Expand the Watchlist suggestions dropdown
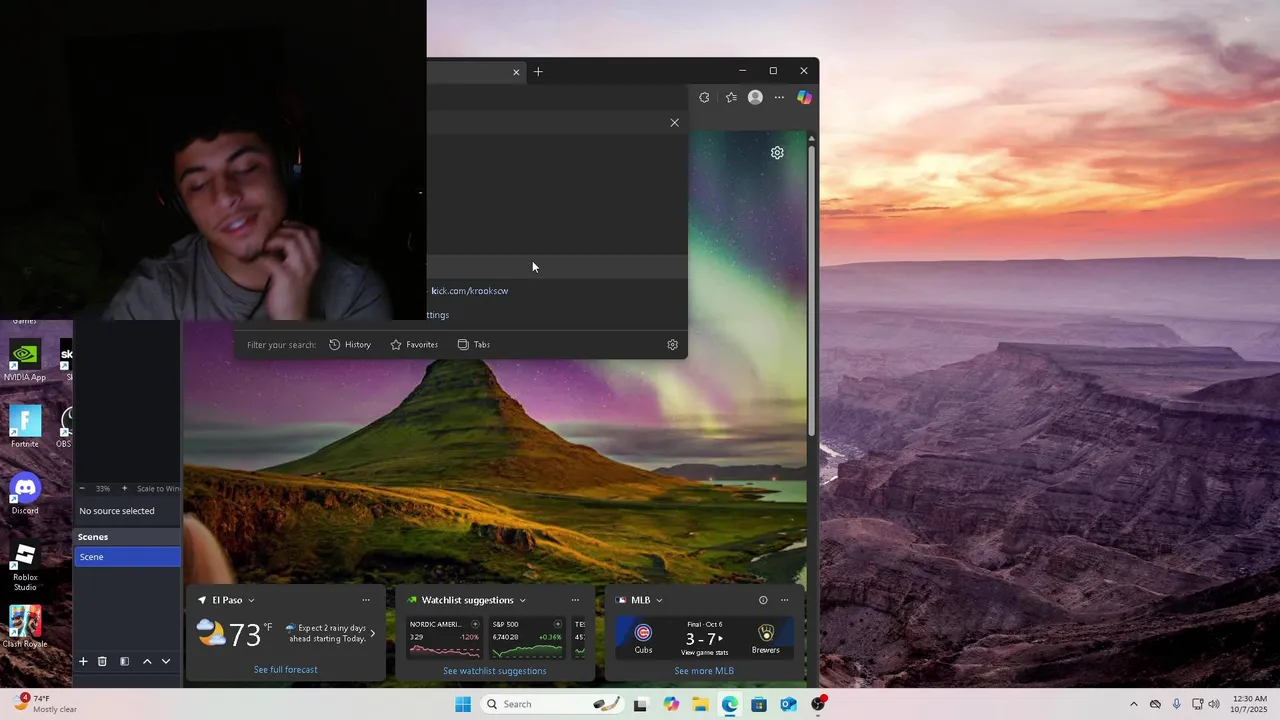This screenshot has height=720, width=1280. tap(522, 600)
